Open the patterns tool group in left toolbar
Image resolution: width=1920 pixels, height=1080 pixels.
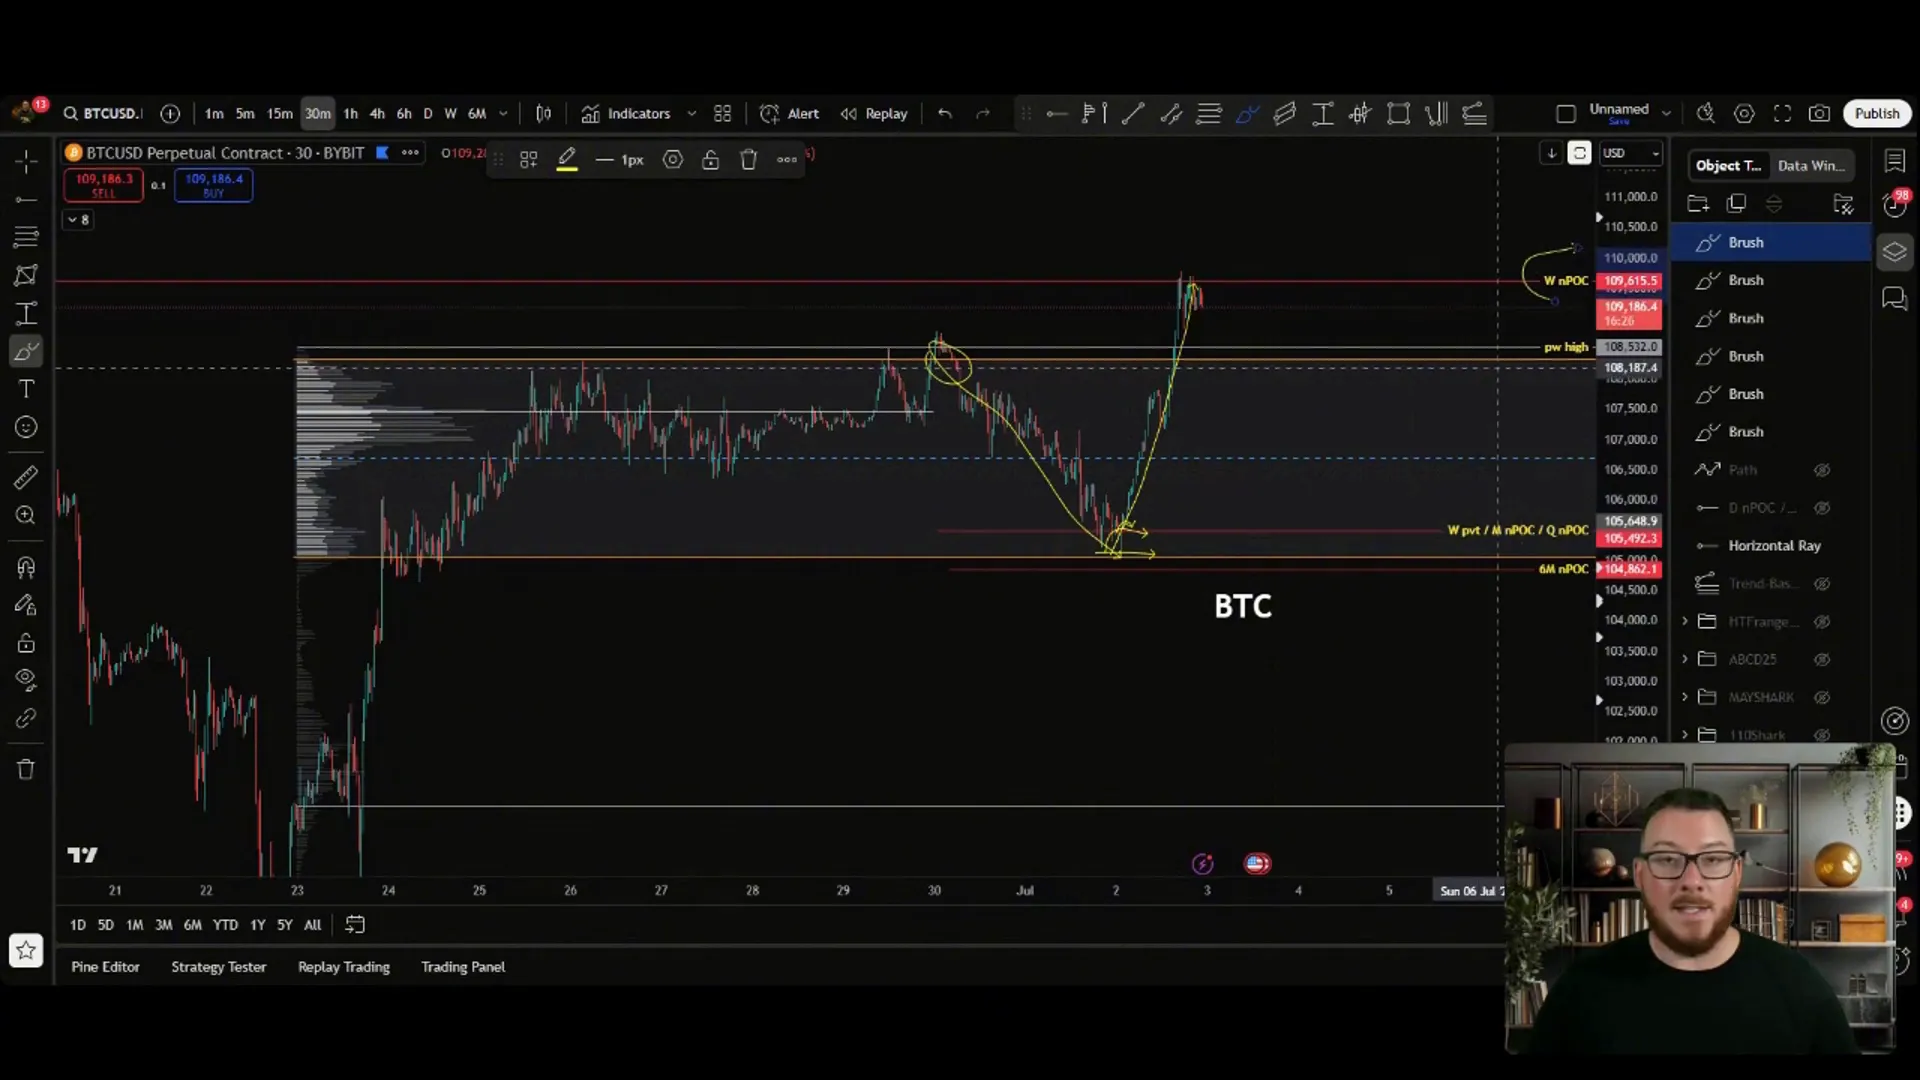[26, 275]
